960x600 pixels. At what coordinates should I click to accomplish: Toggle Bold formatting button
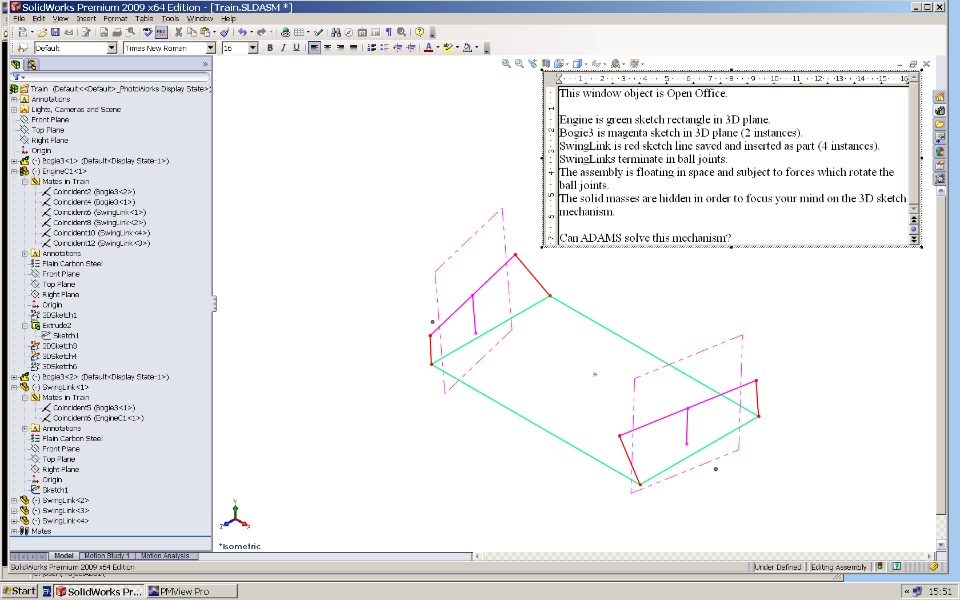tap(270, 48)
